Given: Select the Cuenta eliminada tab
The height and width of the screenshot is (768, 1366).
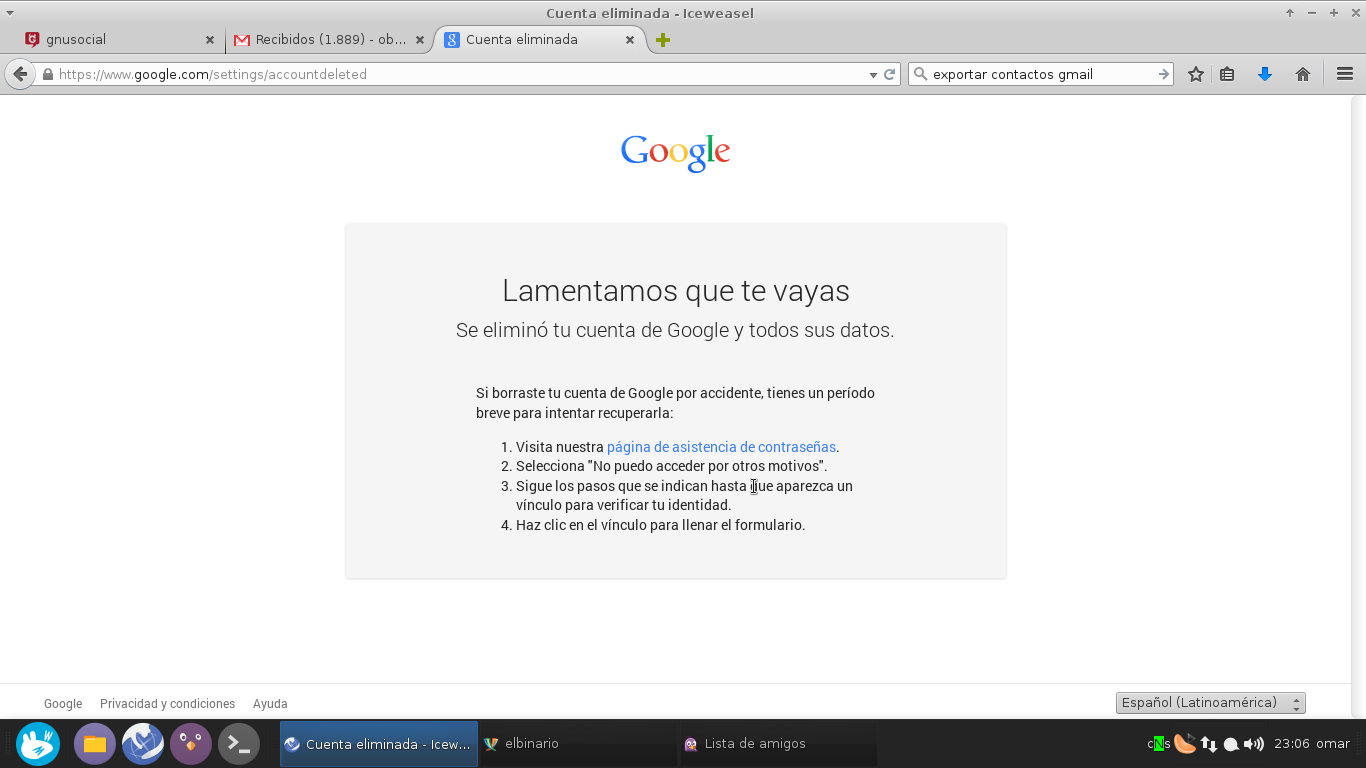Looking at the screenshot, I should tap(540, 40).
